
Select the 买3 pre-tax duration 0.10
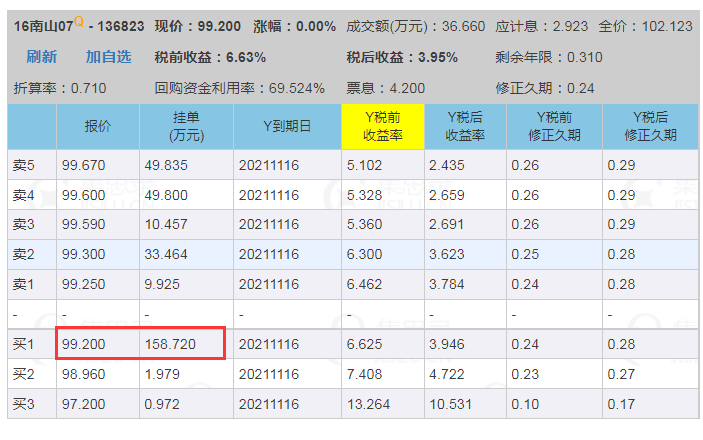525,404
